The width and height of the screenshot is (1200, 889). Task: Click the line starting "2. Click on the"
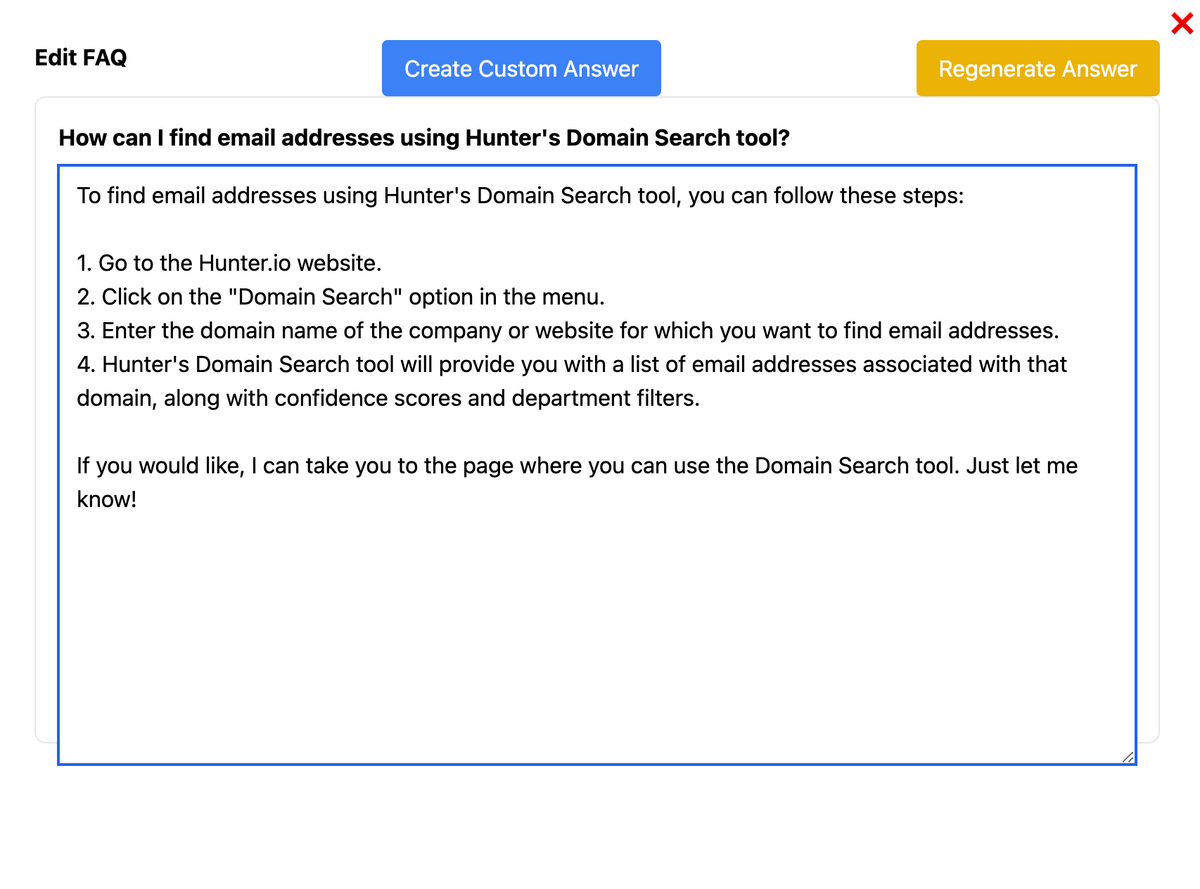[341, 297]
